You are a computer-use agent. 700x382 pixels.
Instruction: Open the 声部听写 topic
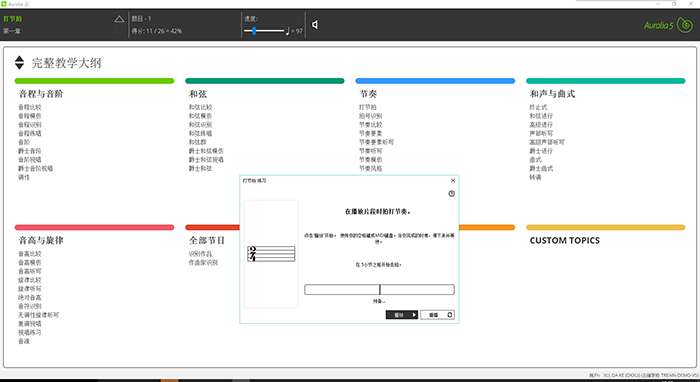pos(541,133)
